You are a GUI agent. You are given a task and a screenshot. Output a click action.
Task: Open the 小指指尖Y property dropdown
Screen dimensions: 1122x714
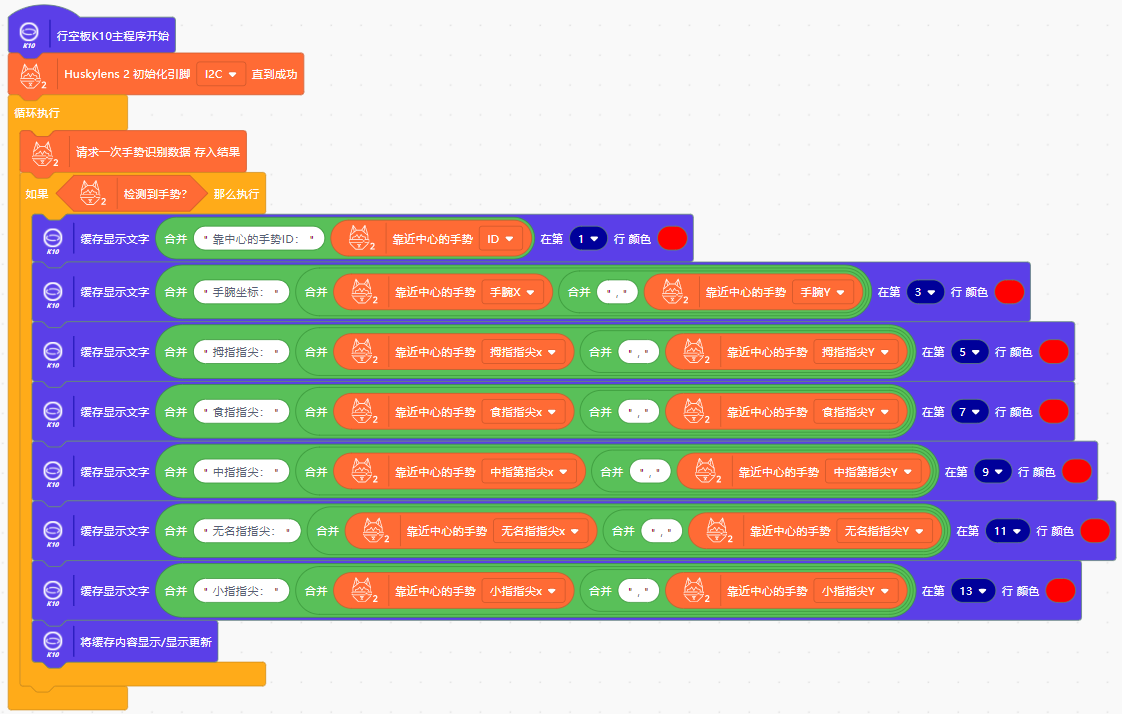(853, 591)
